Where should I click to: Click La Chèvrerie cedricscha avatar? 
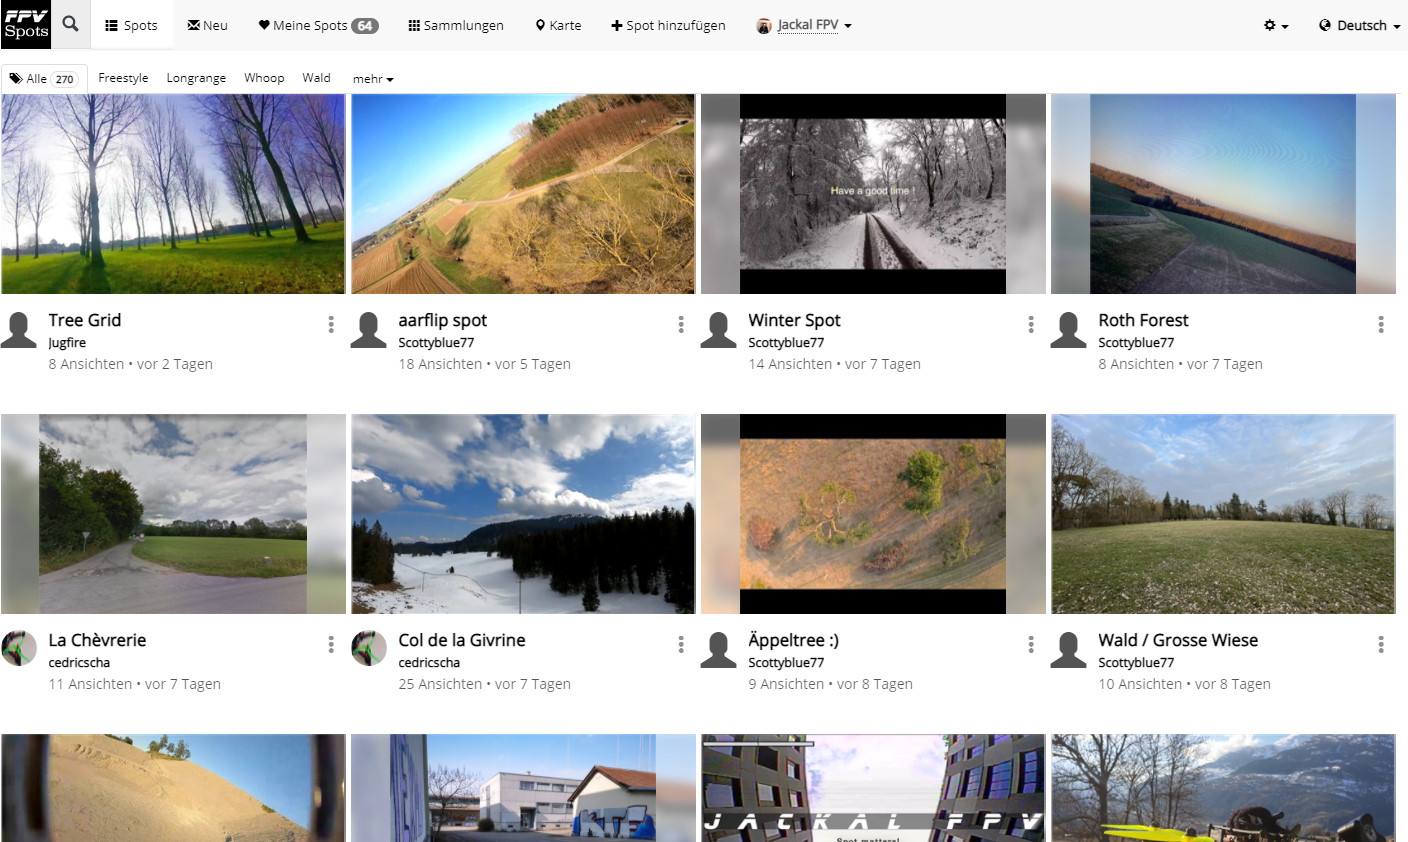click(18, 649)
